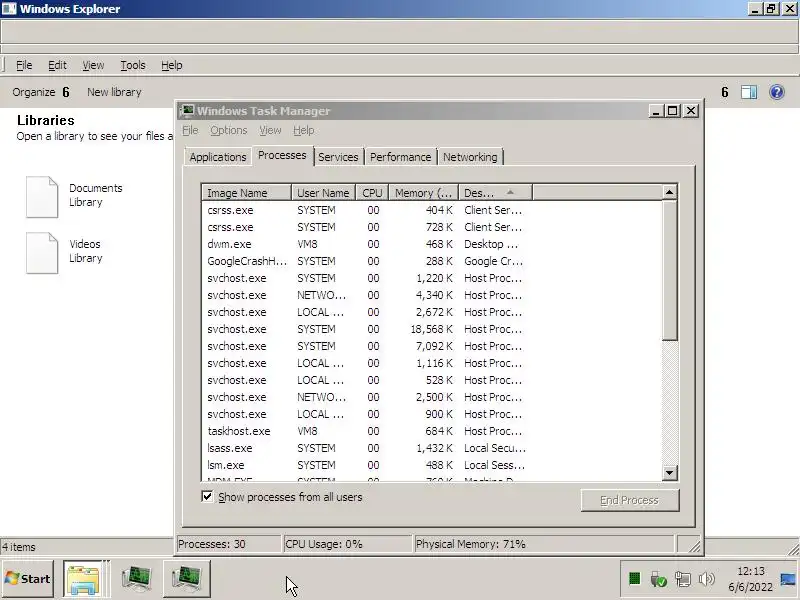Sort by Memory column header

coord(423,193)
